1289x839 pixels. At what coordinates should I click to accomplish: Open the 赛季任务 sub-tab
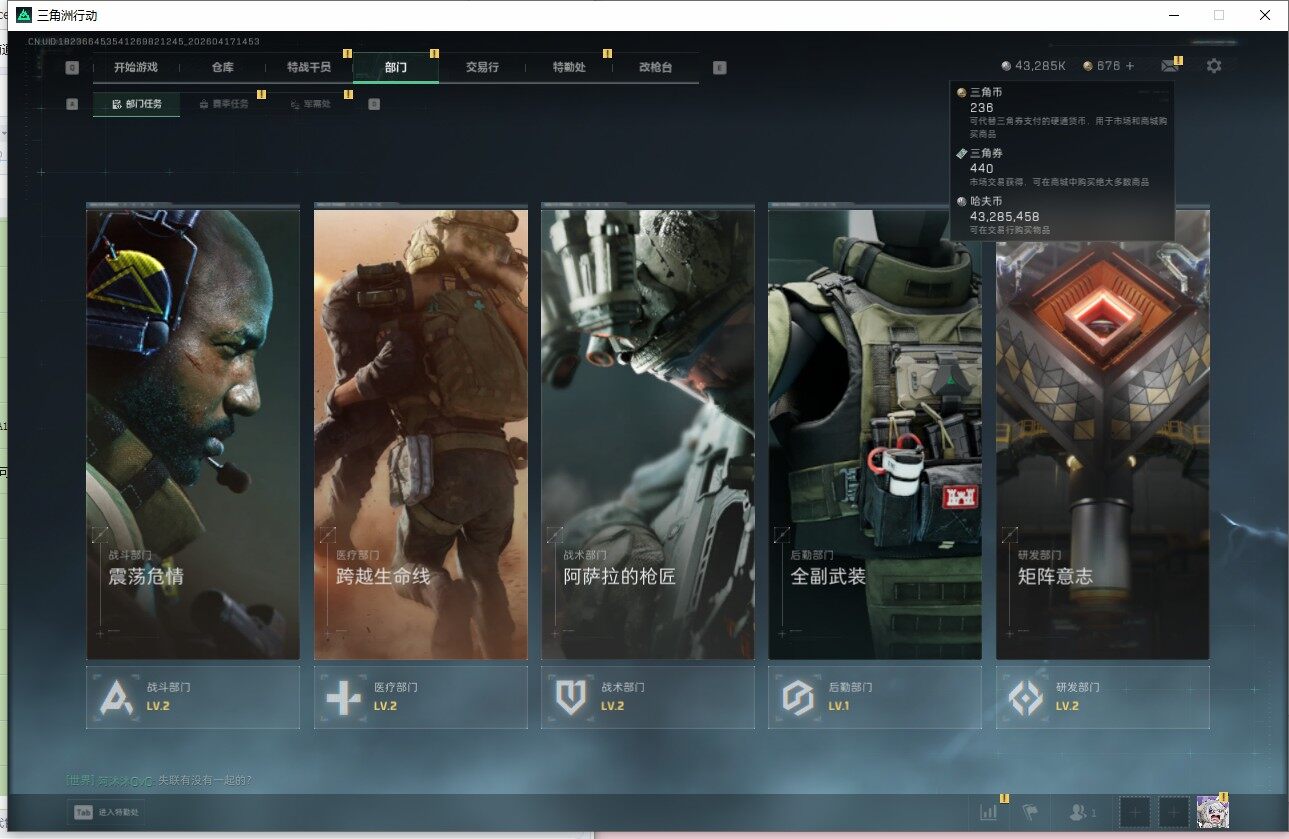point(224,103)
